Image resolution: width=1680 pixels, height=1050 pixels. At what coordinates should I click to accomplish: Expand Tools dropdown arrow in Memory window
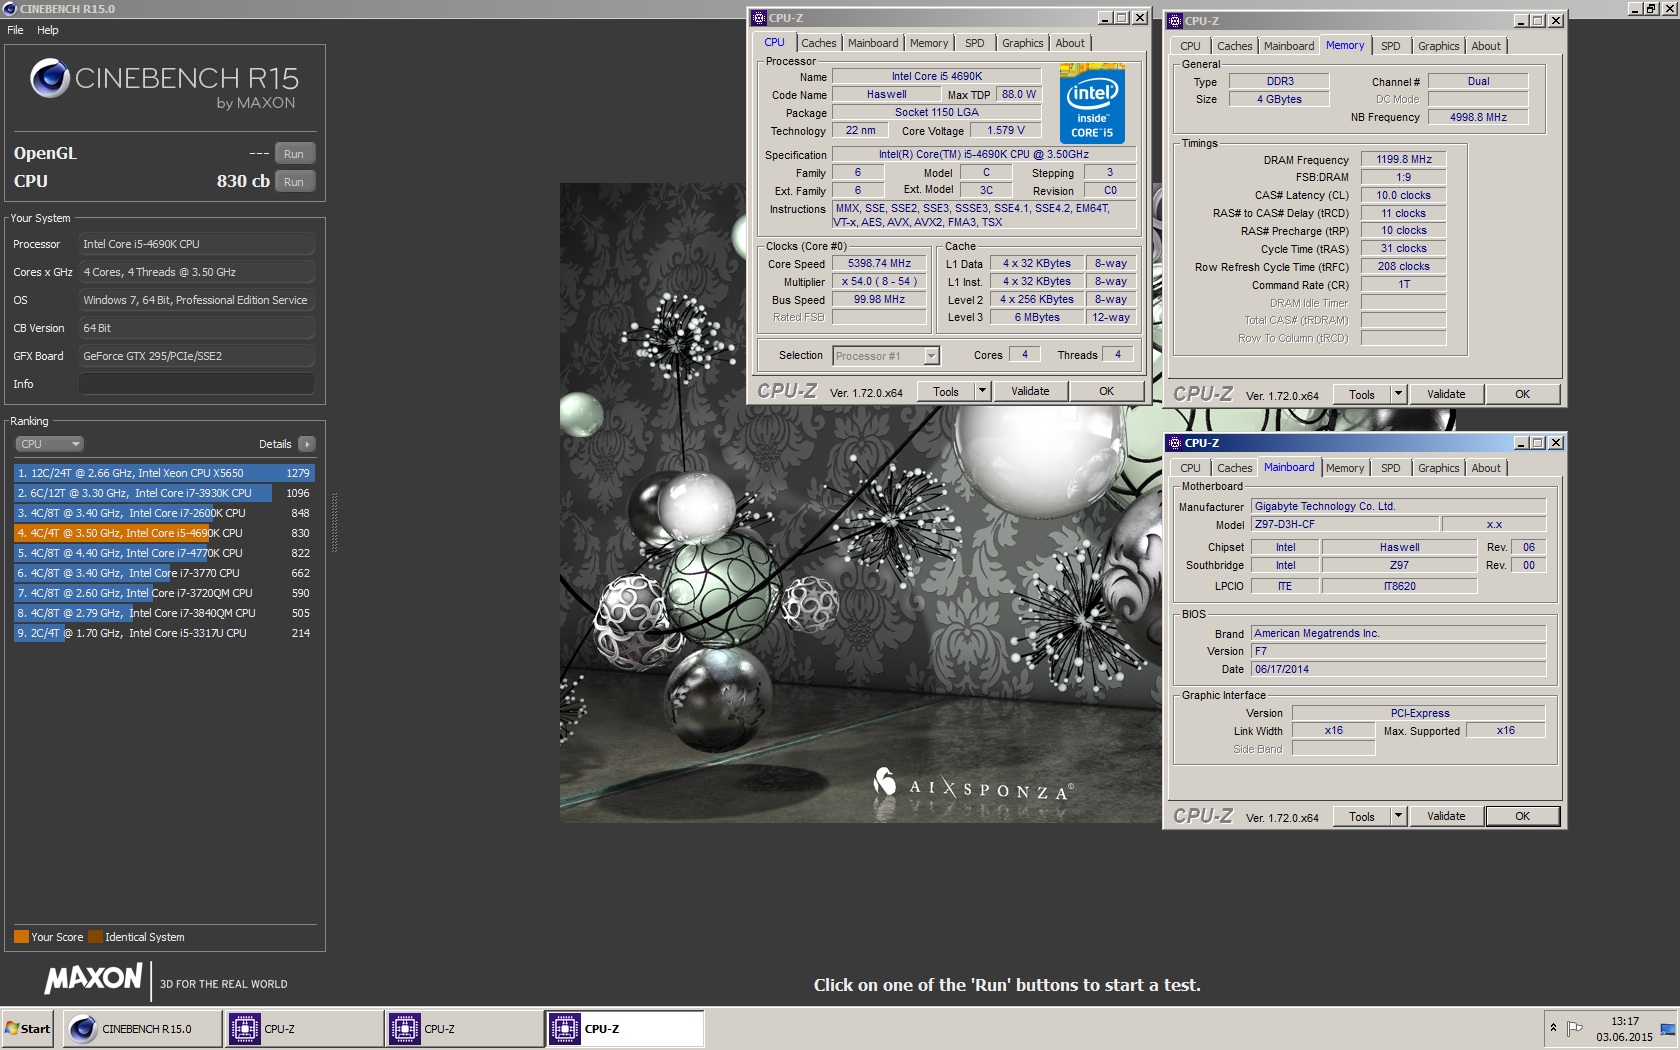click(x=1399, y=394)
